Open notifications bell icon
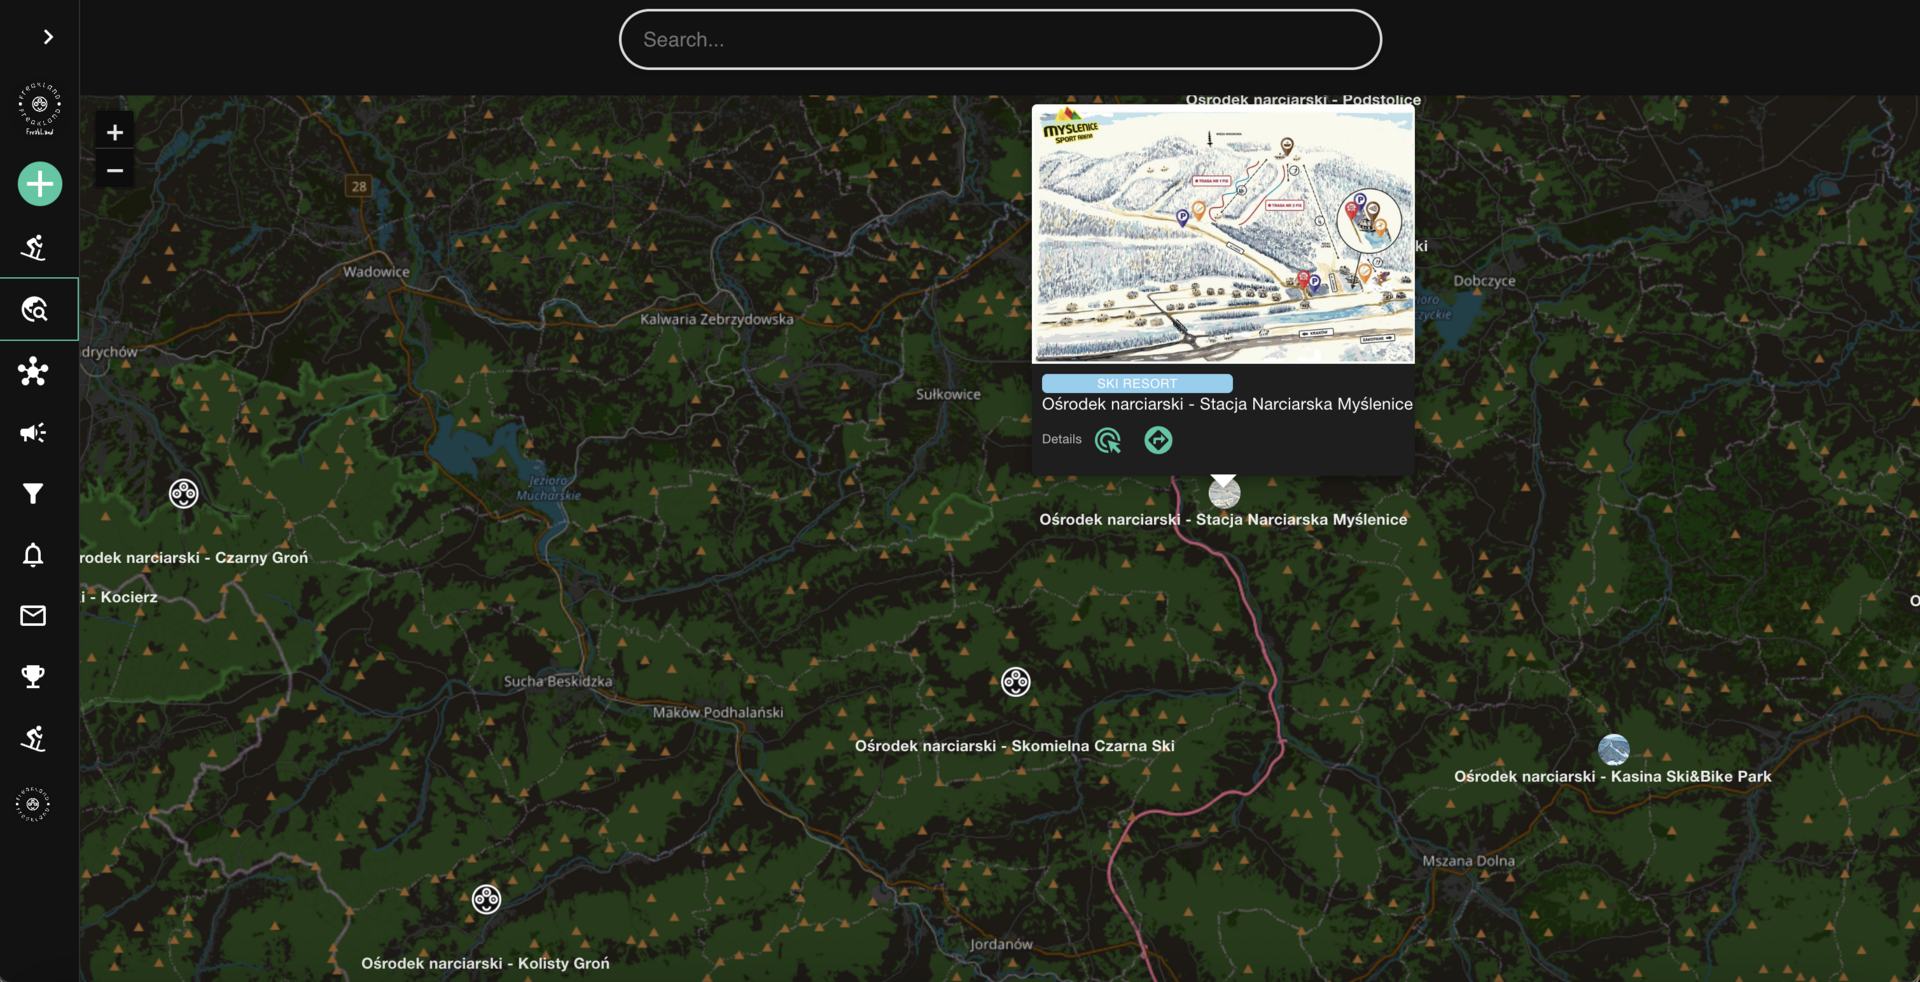 [x=33, y=555]
